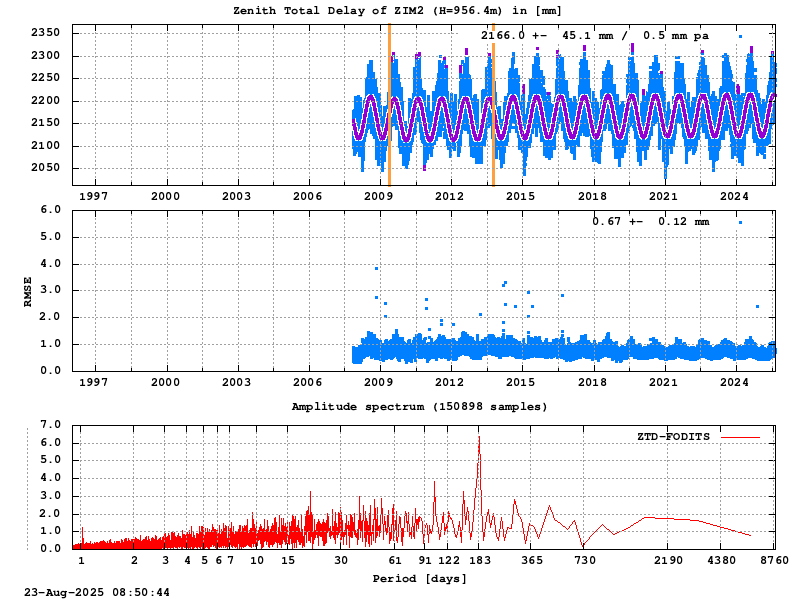Click the blue legend marker in the RMSE plot
800x600 pixels.
740,222
